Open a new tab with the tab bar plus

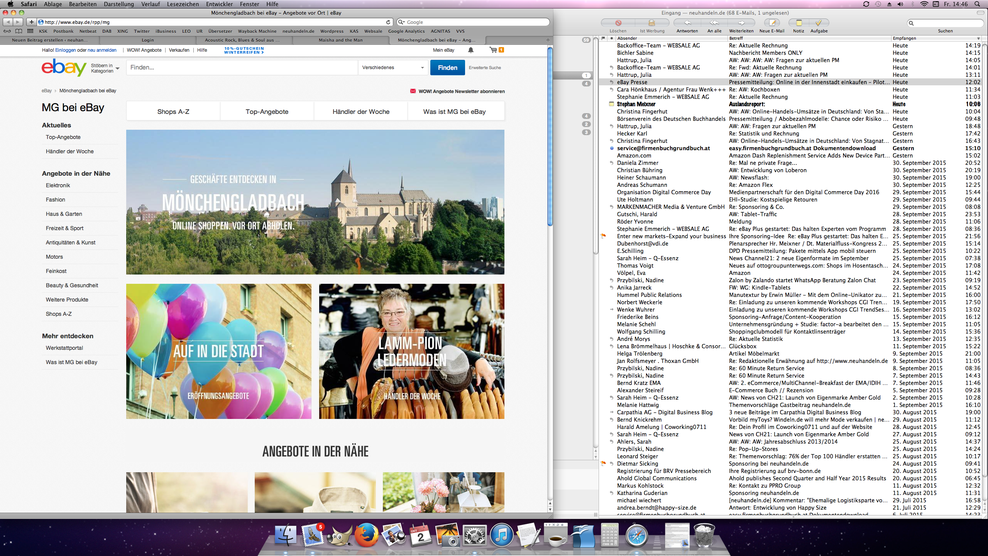pyautogui.click(x=548, y=40)
